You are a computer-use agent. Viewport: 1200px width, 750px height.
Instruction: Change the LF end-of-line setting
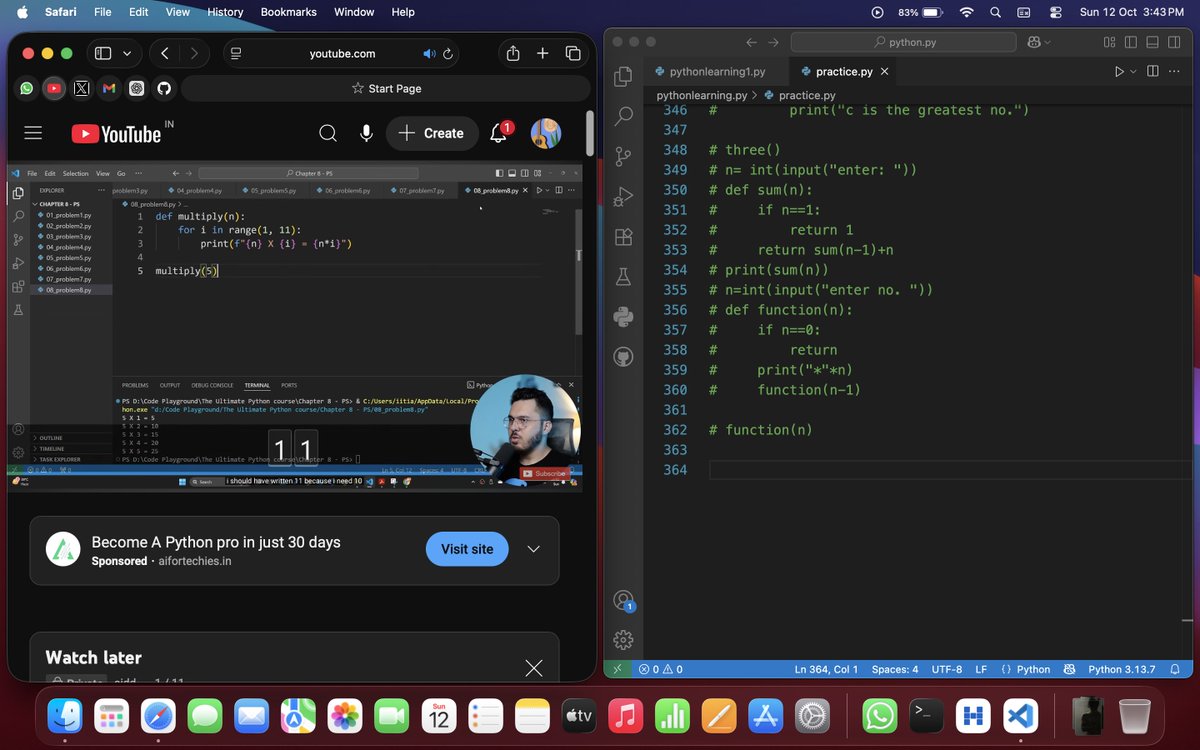point(981,669)
